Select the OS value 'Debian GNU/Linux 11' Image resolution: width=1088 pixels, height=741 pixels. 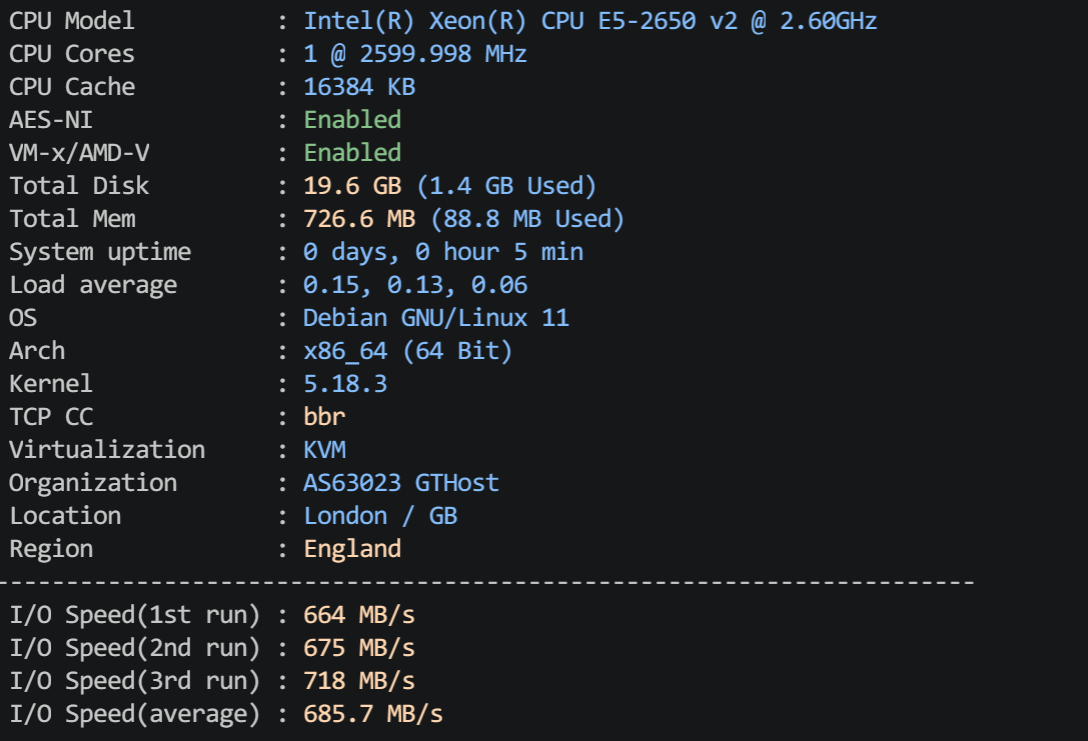click(x=436, y=318)
